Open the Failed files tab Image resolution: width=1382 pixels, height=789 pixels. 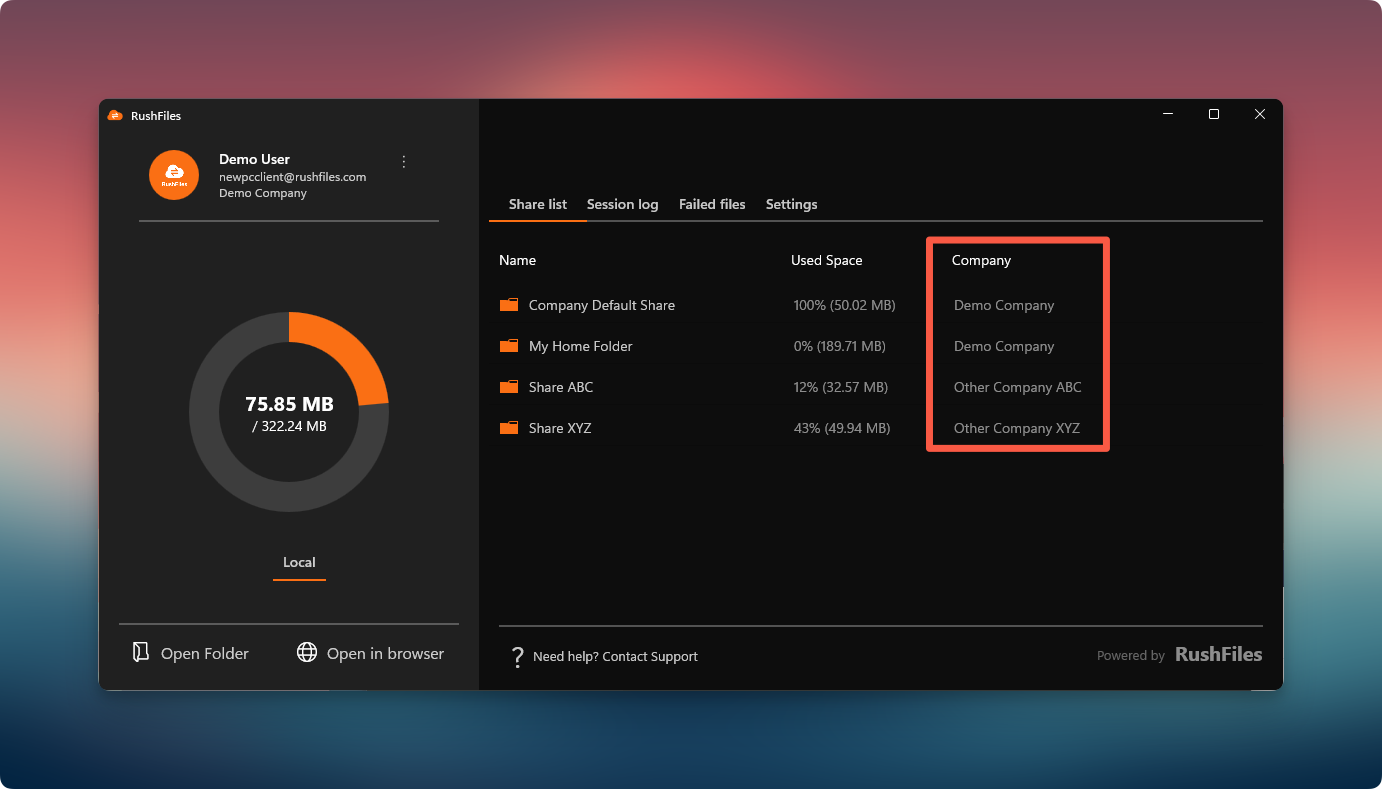712,204
